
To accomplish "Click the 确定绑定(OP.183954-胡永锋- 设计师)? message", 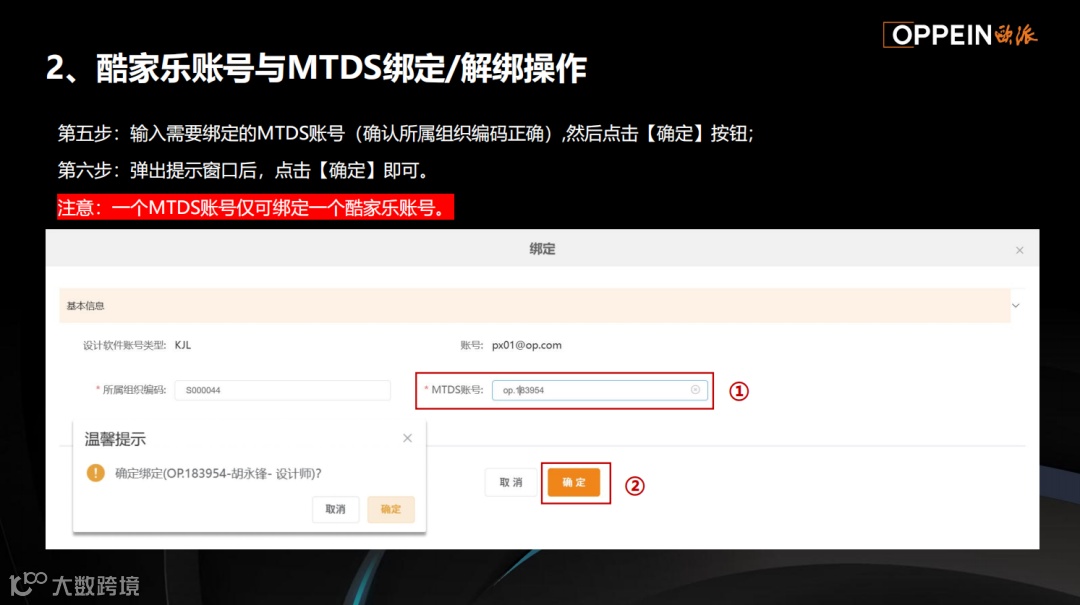I will point(218,473).
